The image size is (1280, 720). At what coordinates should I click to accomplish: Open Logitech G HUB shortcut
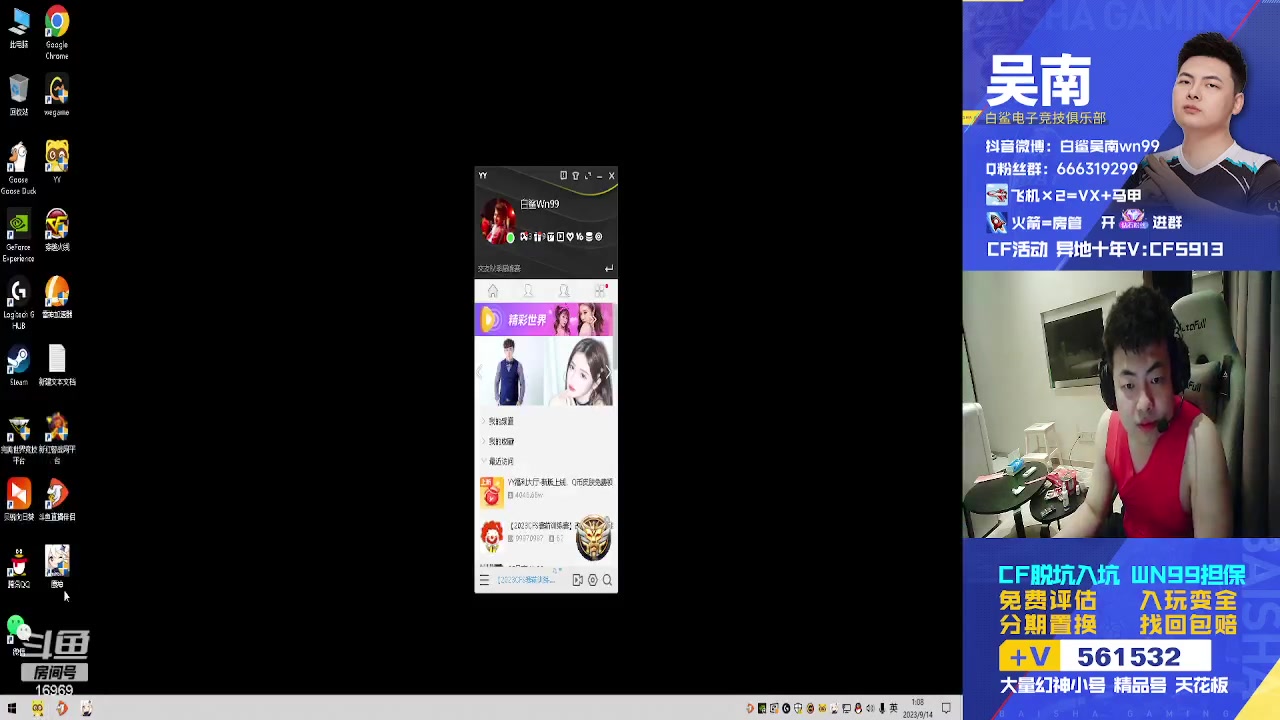click(x=19, y=305)
